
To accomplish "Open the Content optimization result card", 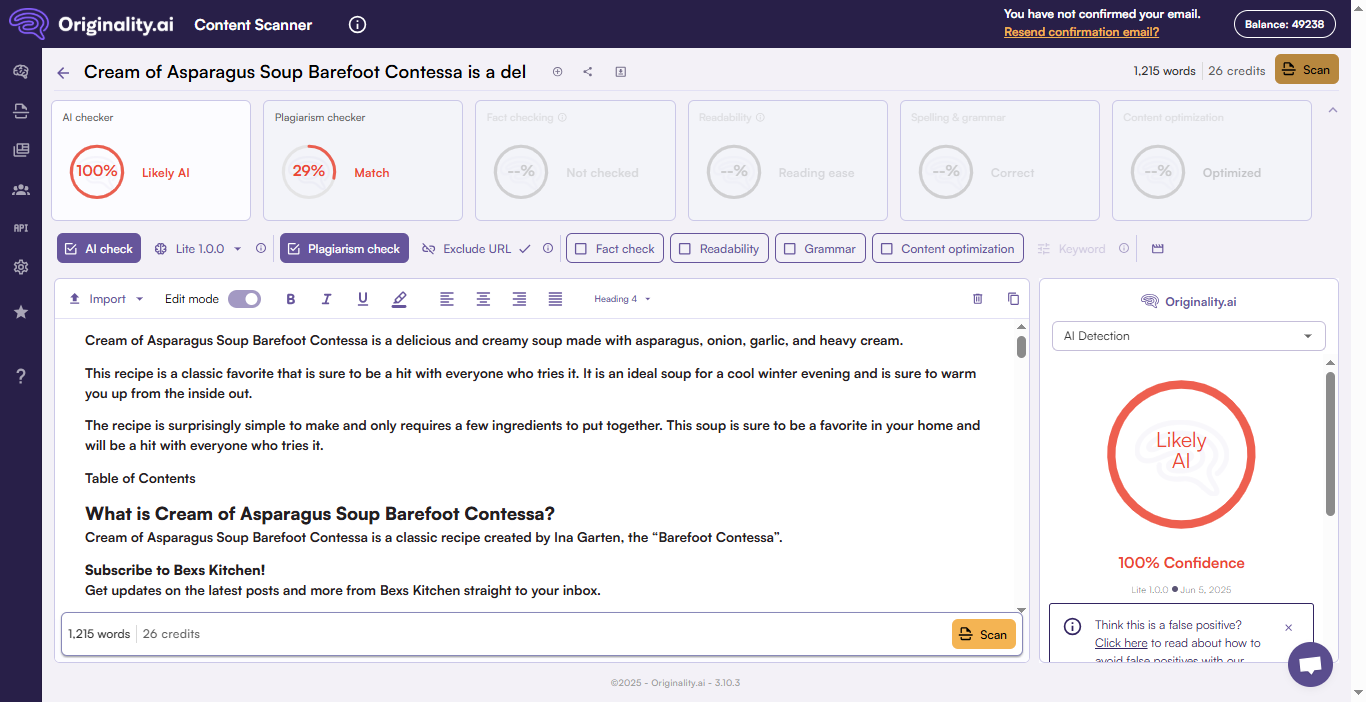I will coord(1212,160).
